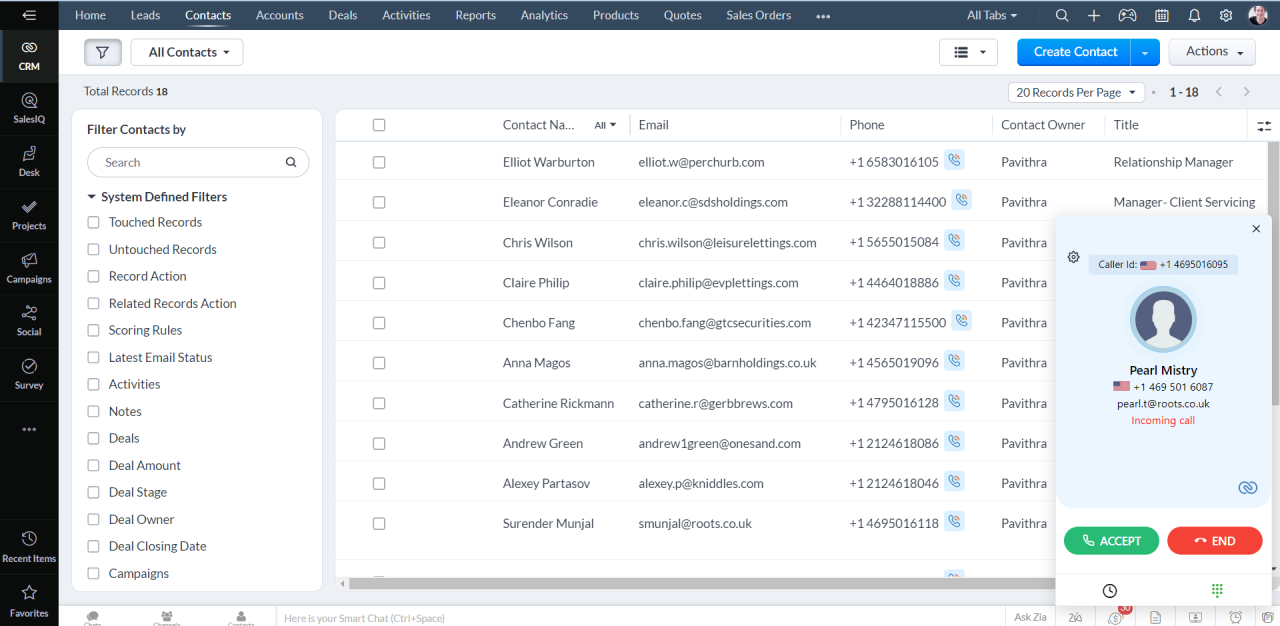1280x626 pixels.
Task: Accept the incoming call from Pearl Mistry
Action: 1111,540
